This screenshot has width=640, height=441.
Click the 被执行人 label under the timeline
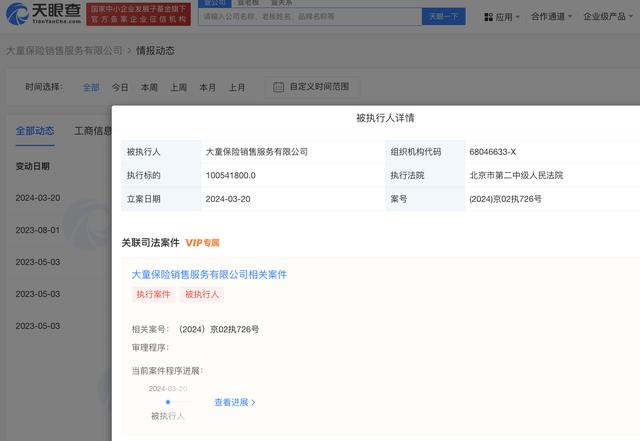(168, 416)
